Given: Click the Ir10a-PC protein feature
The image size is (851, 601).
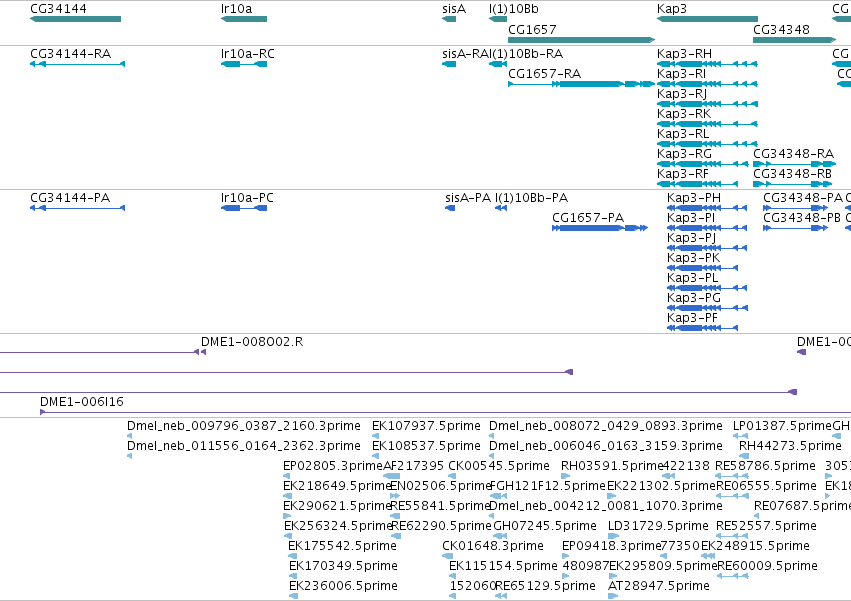Looking at the screenshot, I should [x=244, y=208].
